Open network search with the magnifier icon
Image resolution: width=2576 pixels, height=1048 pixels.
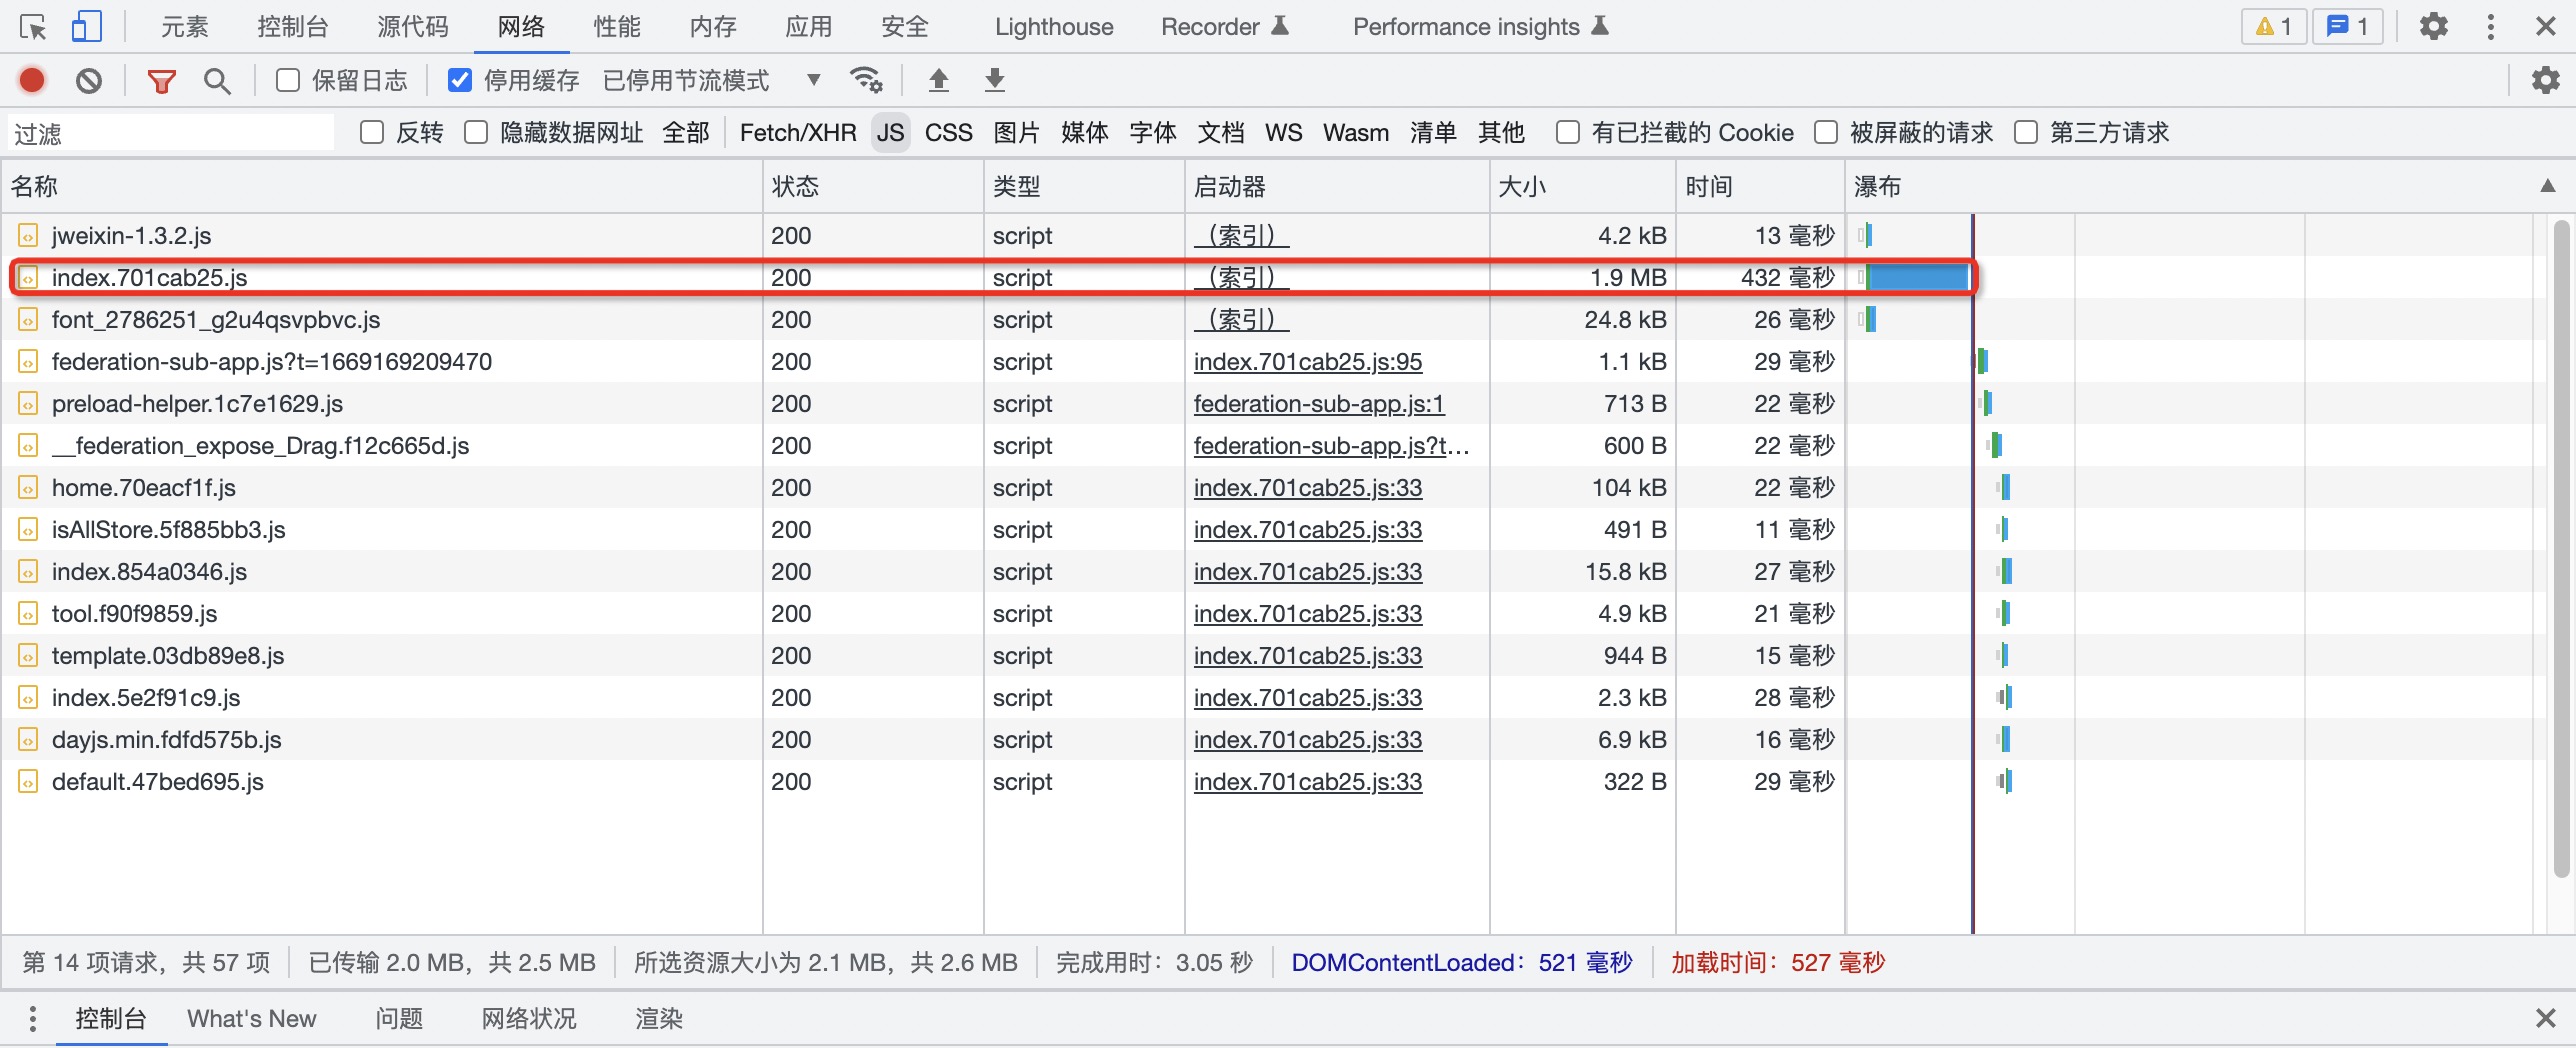217,80
